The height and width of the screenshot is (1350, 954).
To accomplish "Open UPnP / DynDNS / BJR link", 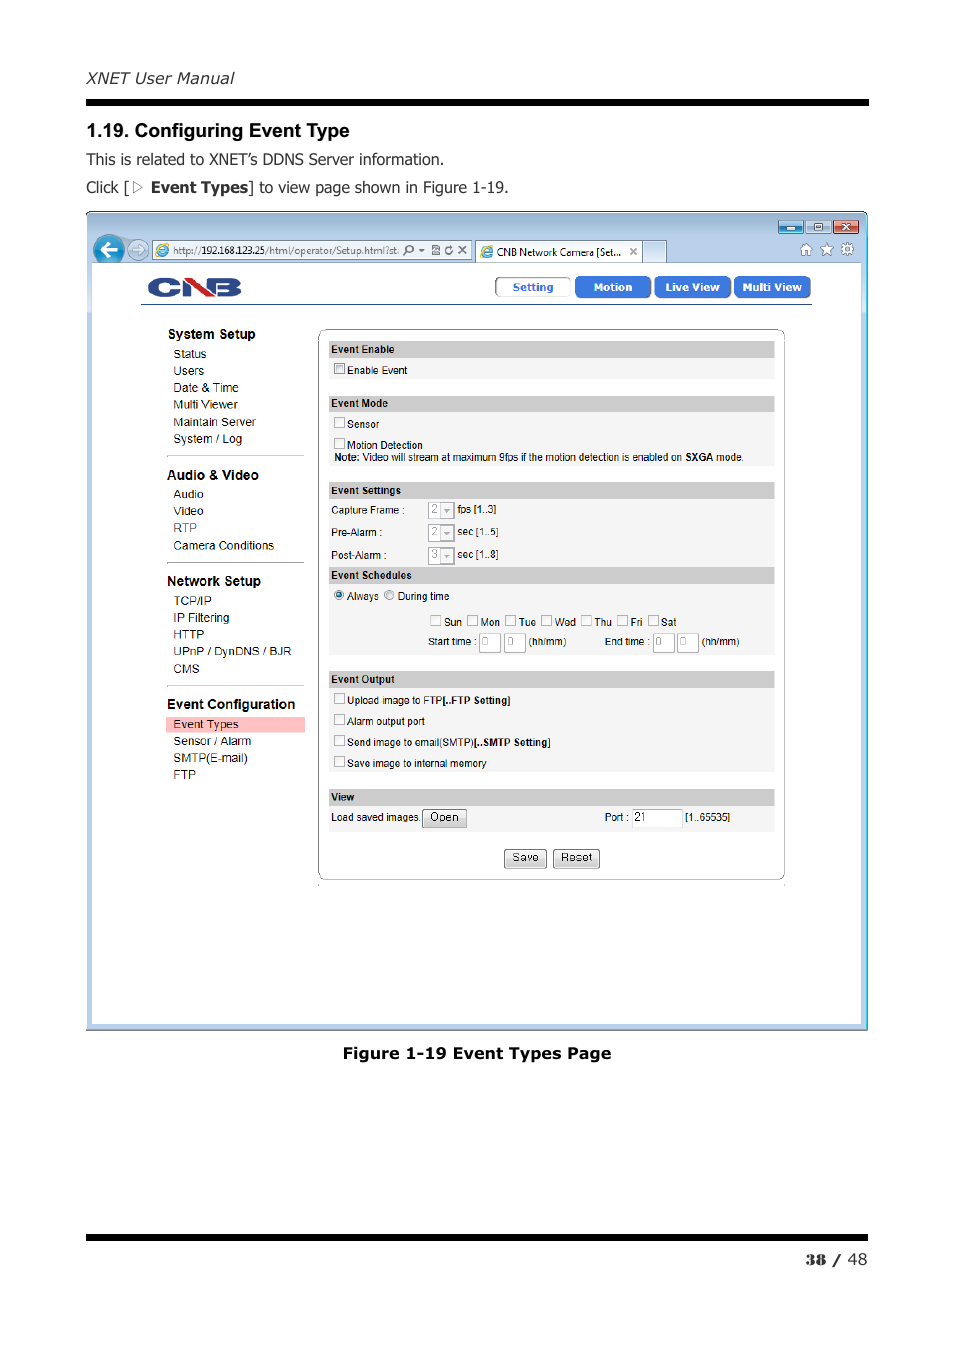I will [232, 651].
